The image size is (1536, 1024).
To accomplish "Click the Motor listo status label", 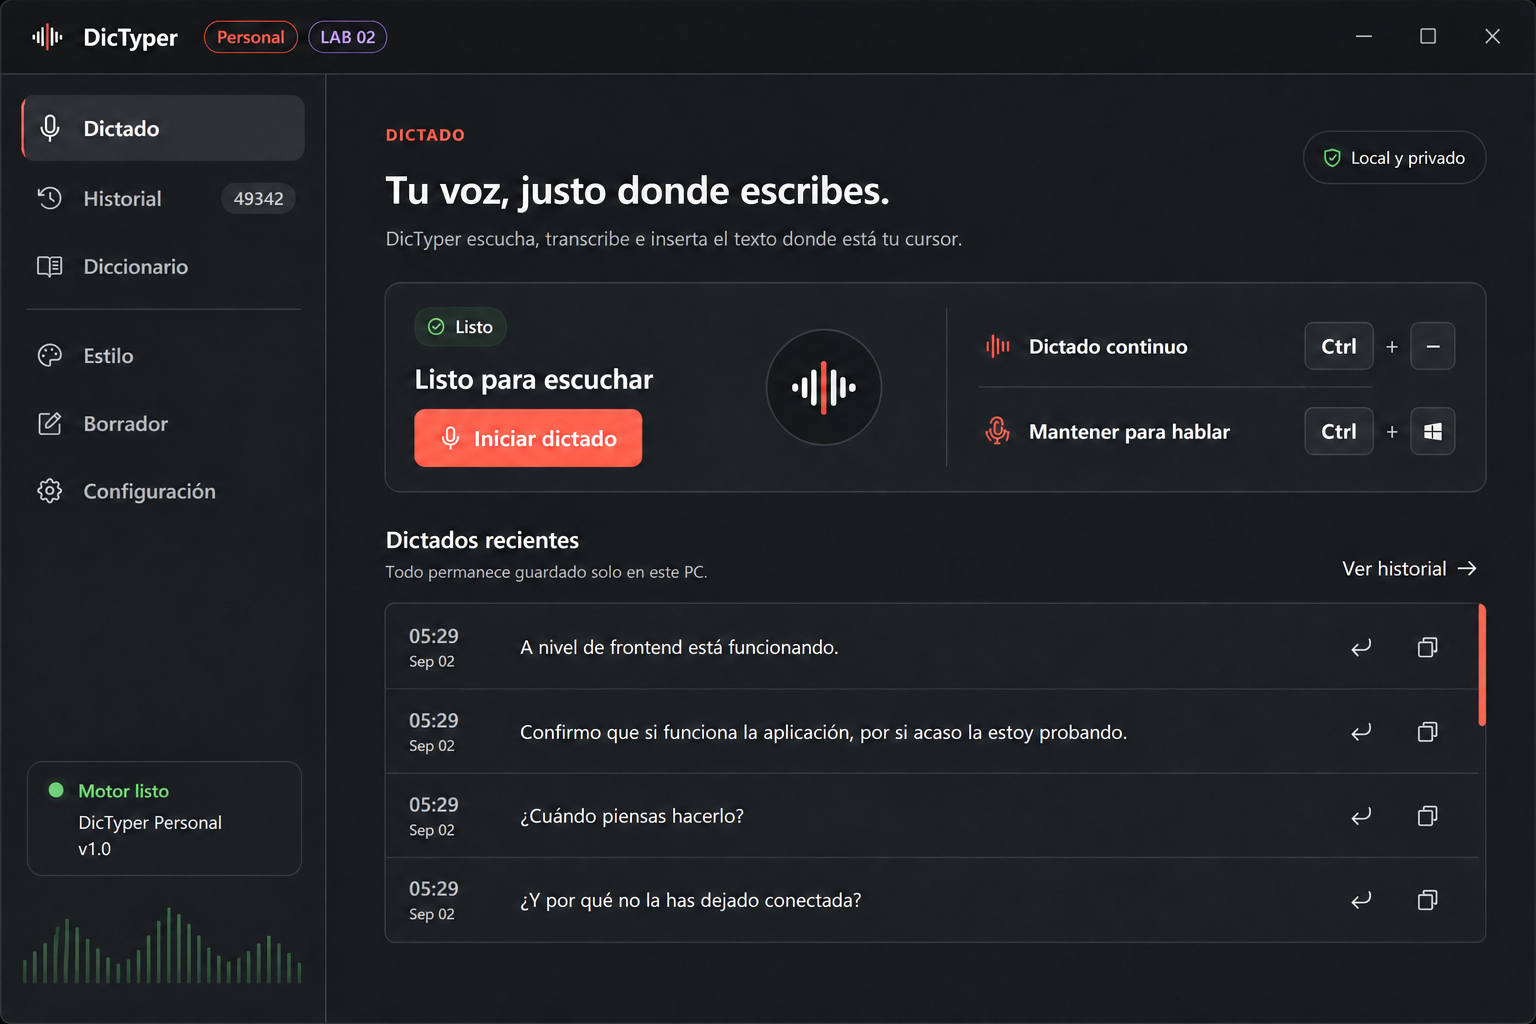I will pyautogui.click(x=124, y=791).
